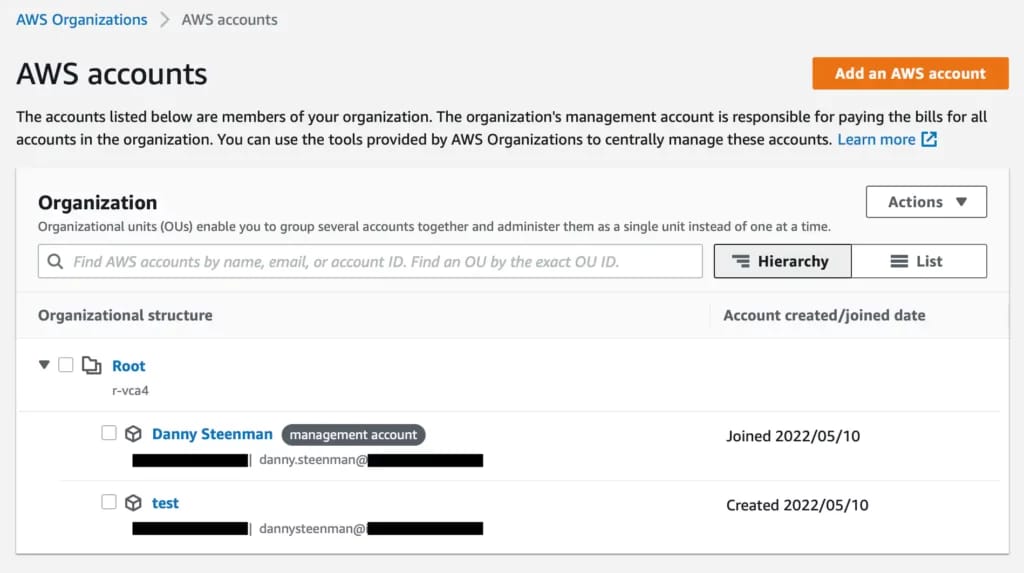Click the Joined 2022/05/10 date text

point(793,436)
